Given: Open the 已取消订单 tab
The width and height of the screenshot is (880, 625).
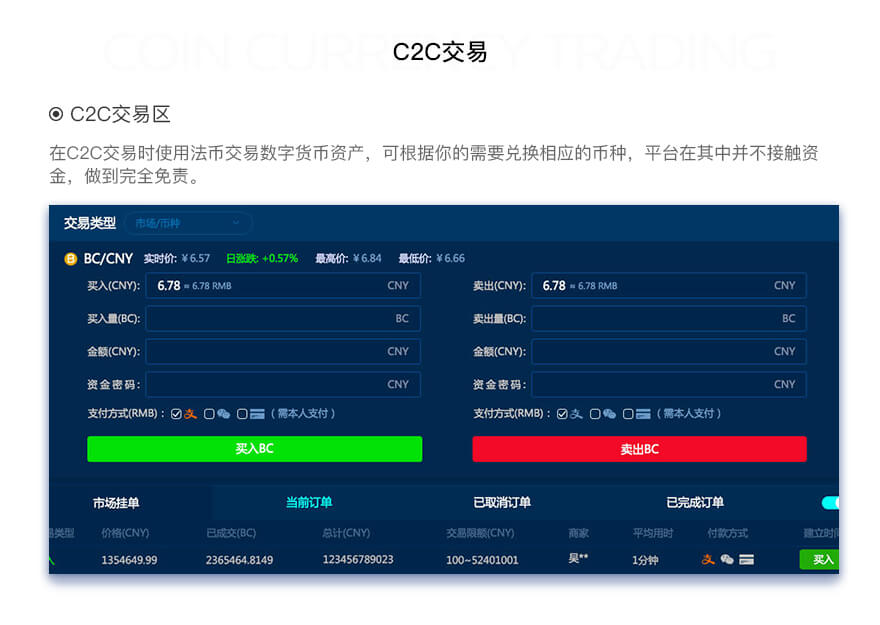Looking at the screenshot, I should pos(505,503).
